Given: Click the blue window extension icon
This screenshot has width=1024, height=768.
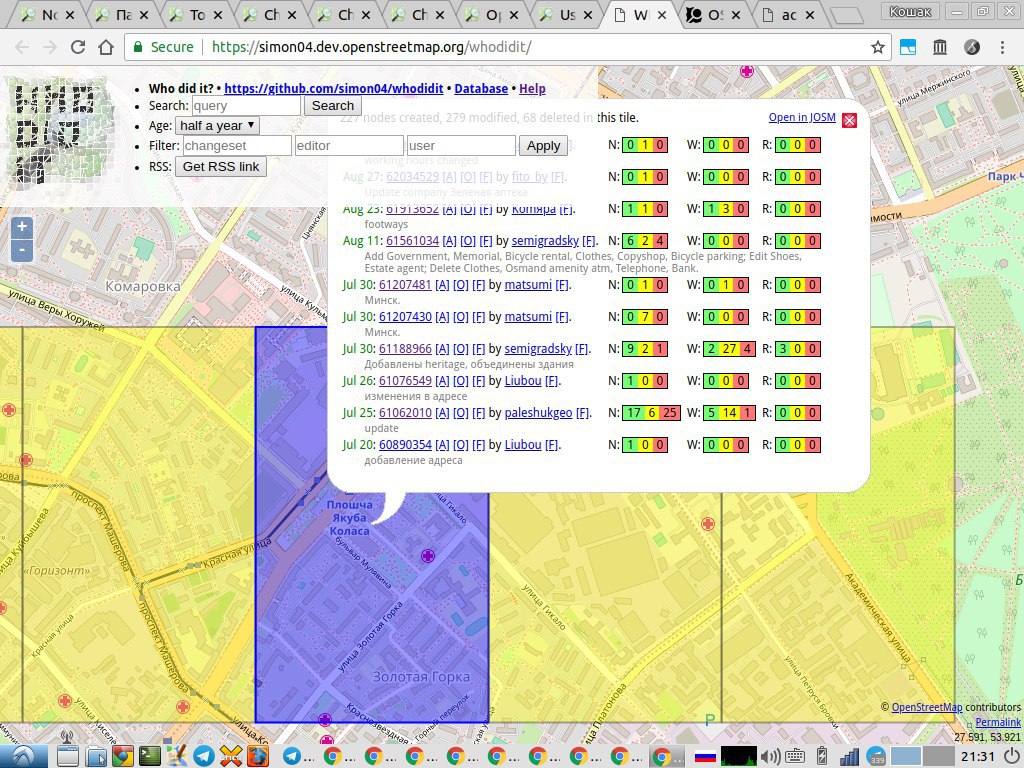Looking at the screenshot, I should tap(908, 47).
